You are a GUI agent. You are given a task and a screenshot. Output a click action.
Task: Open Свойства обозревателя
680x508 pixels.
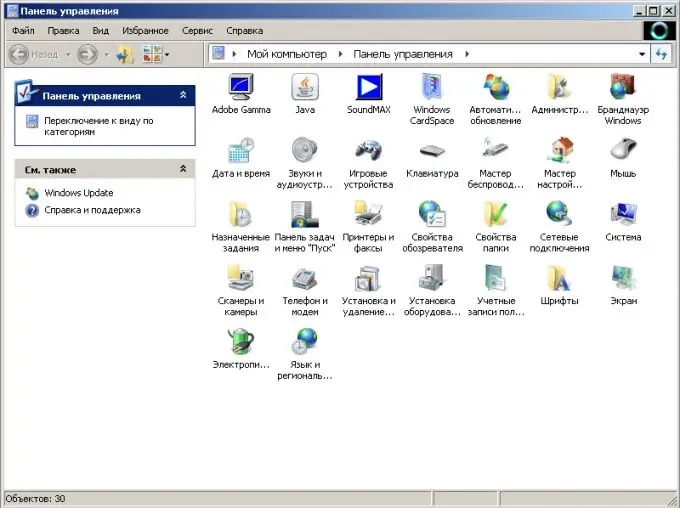pyautogui.click(x=432, y=227)
